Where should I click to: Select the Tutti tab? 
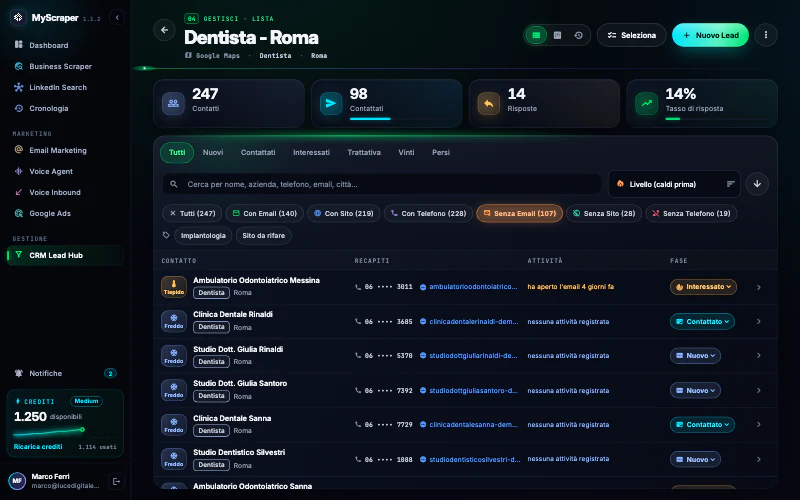point(177,153)
